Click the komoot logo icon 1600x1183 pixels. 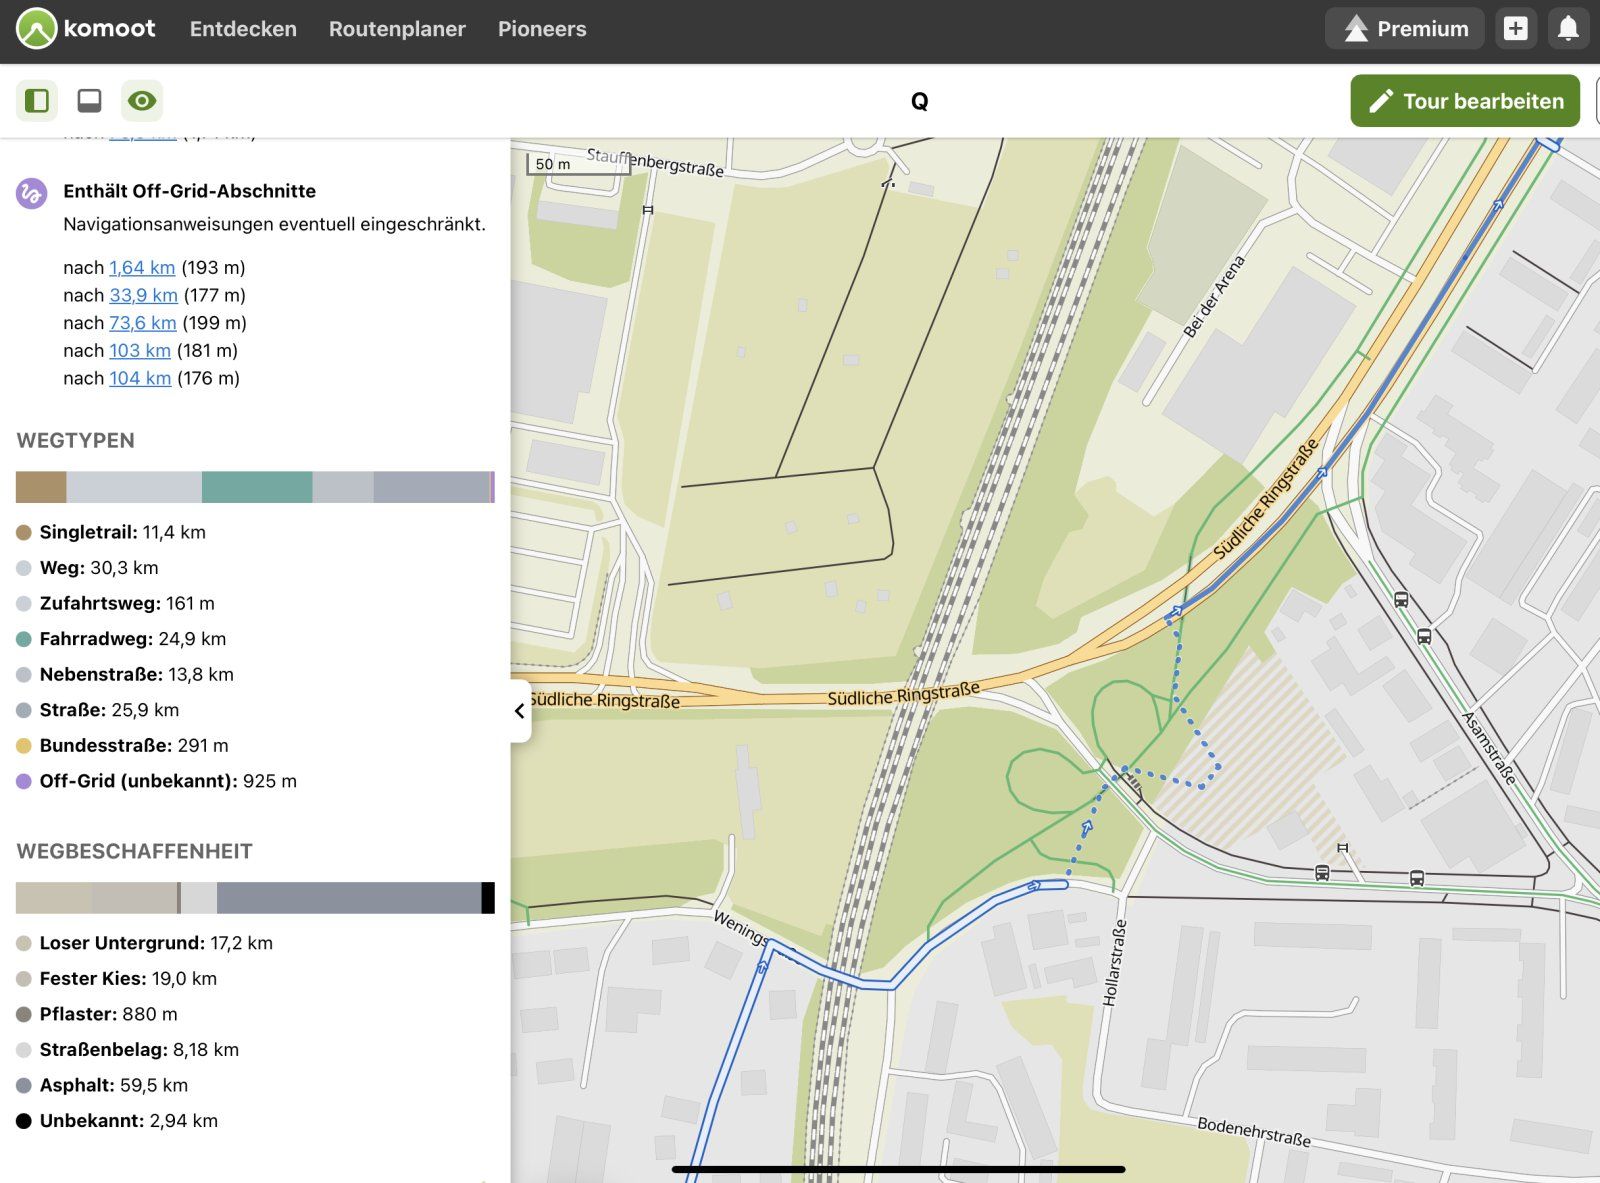[37, 29]
